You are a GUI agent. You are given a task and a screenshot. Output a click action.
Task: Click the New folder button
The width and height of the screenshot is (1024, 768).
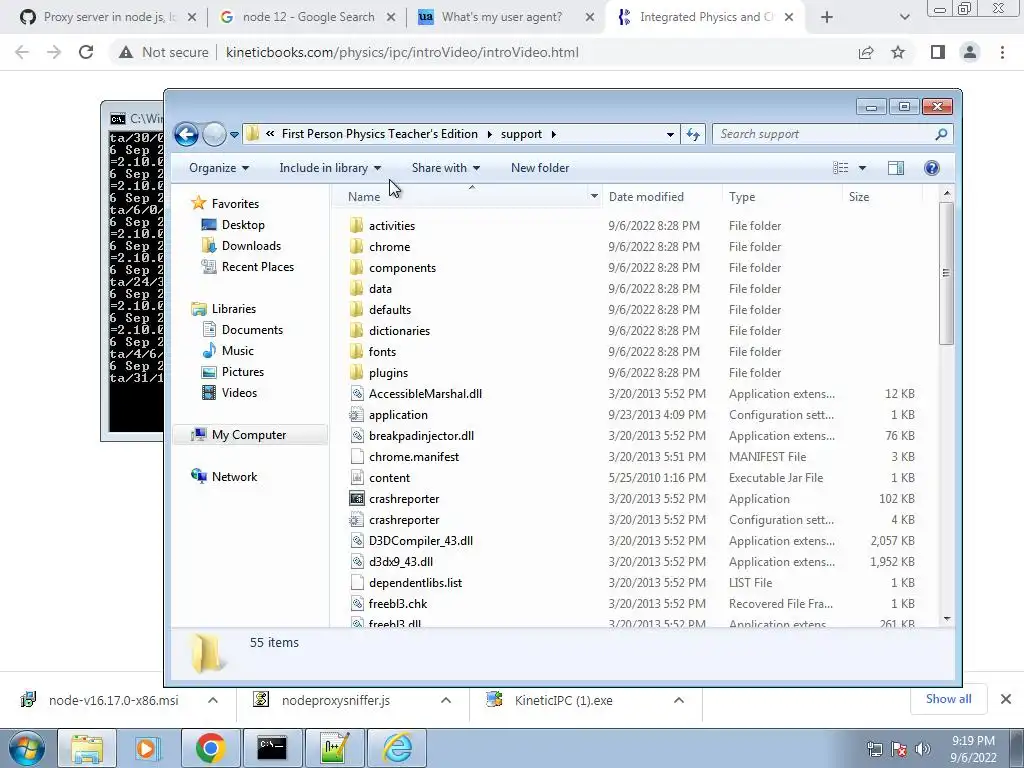540,168
